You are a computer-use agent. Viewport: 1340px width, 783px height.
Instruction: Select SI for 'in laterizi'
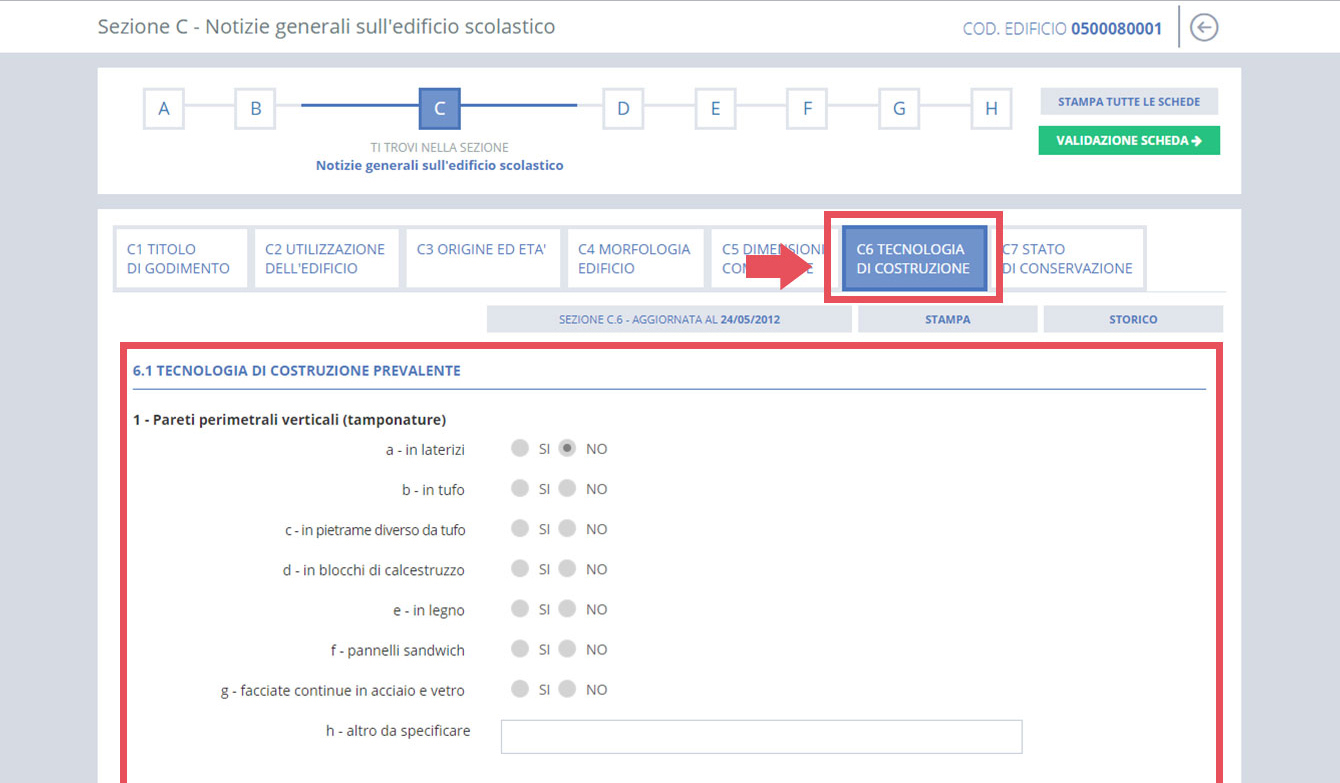(x=519, y=449)
